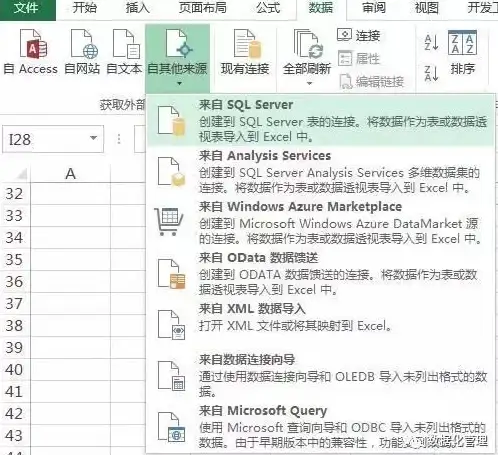Viewport: 498px width, 455px height.
Task: Click the SQL Server database icon
Action: (172, 121)
